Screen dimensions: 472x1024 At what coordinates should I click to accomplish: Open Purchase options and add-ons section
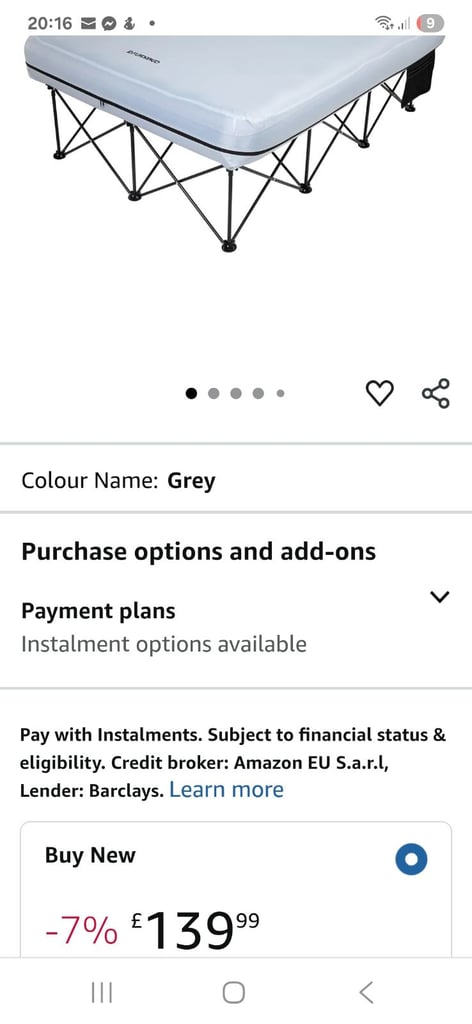coord(198,552)
